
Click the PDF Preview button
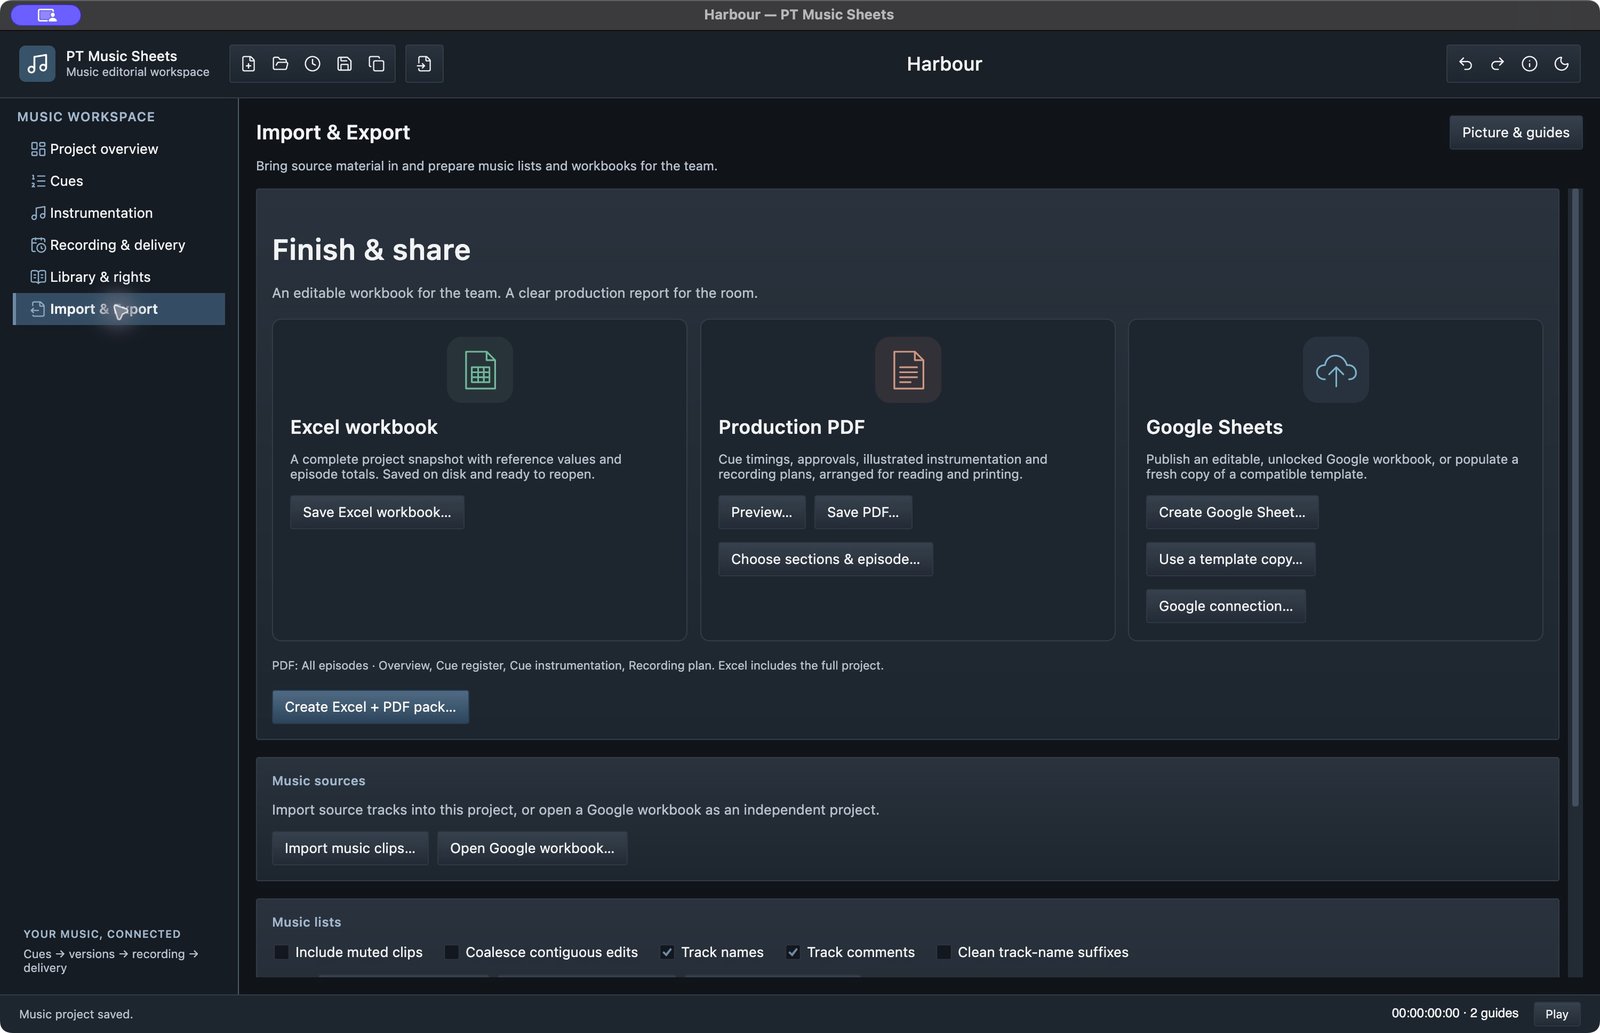[x=762, y=512]
